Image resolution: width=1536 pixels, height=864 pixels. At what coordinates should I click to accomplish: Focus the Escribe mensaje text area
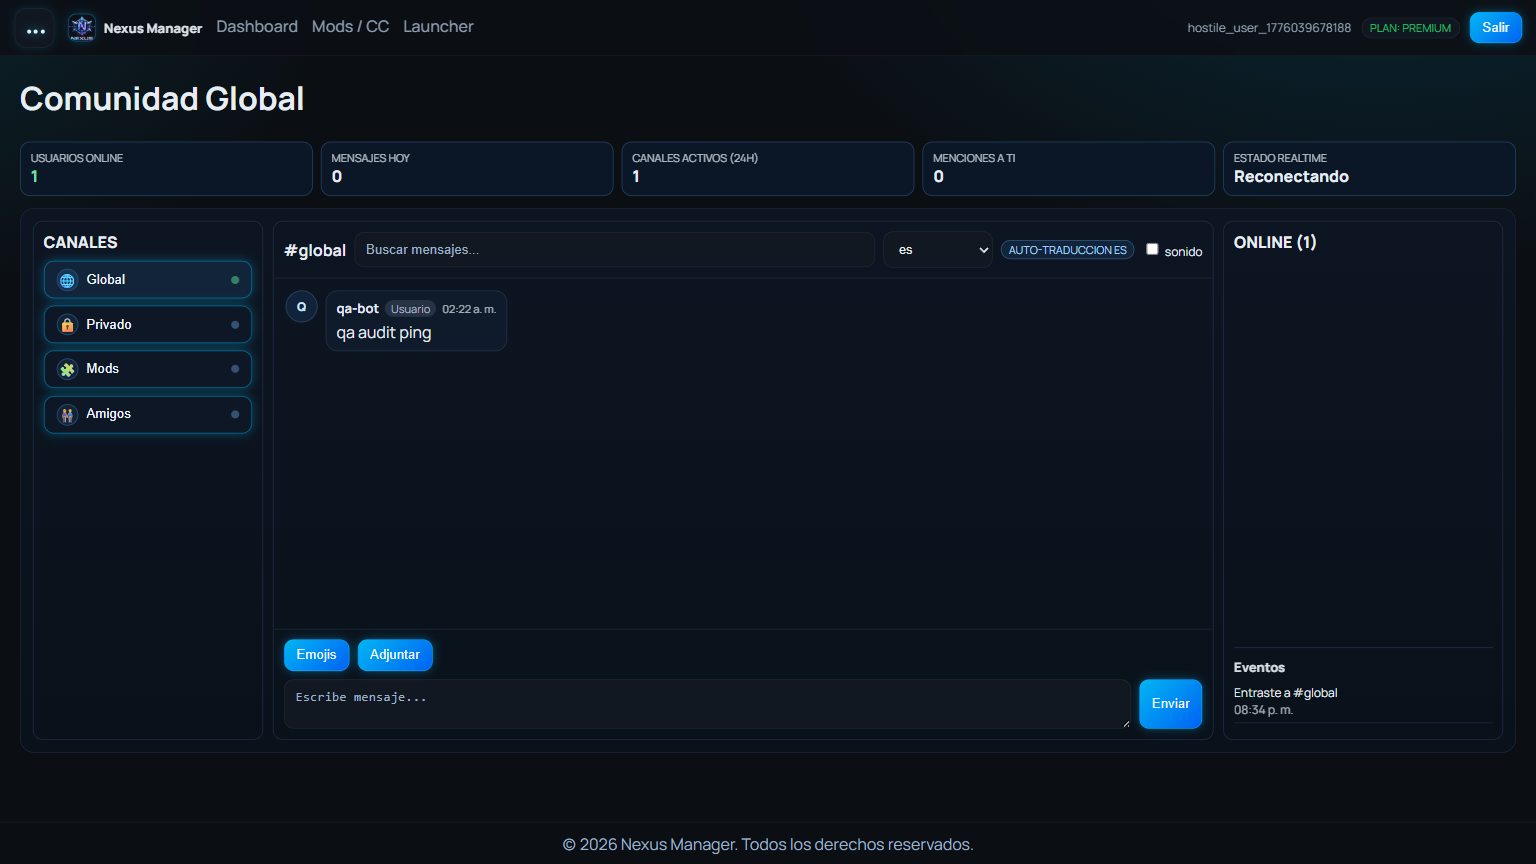[x=707, y=704]
